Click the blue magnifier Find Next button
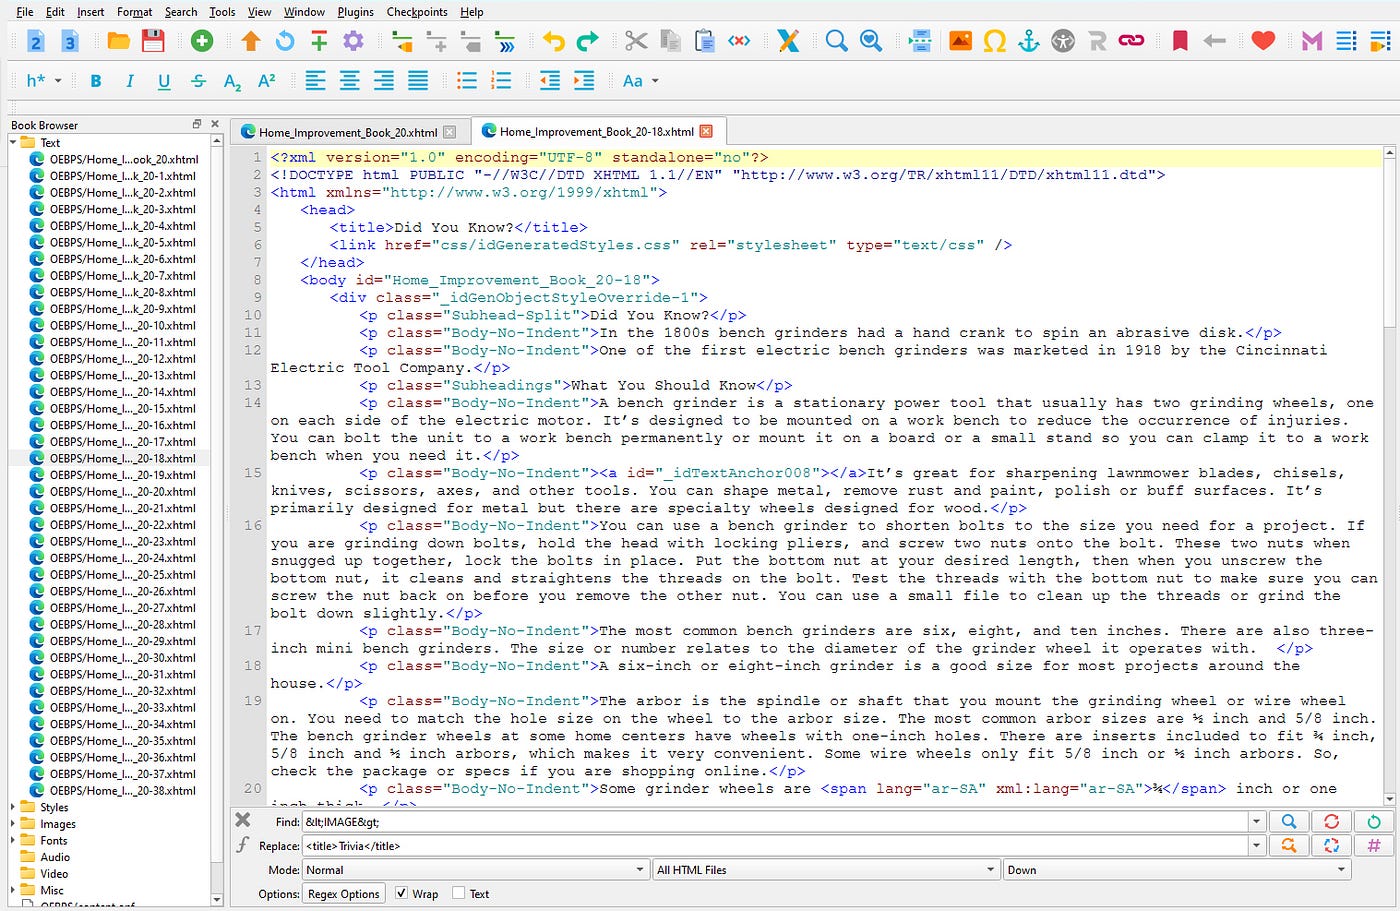This screenshot has height=911, width=1400. click(x=1289, y=821)
